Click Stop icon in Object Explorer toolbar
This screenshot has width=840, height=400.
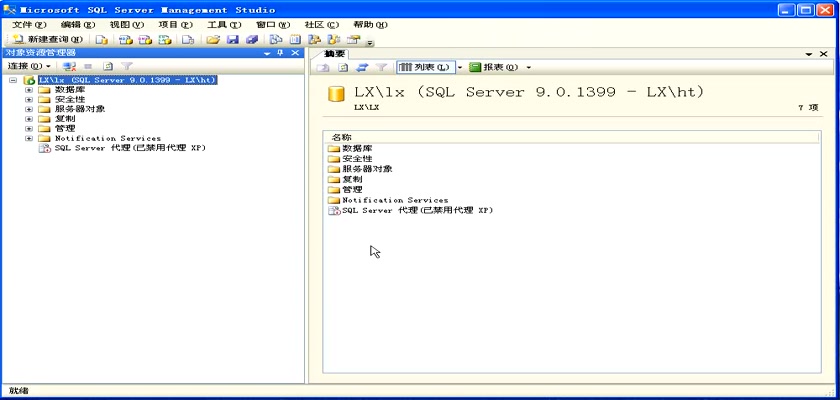(88, 66)
